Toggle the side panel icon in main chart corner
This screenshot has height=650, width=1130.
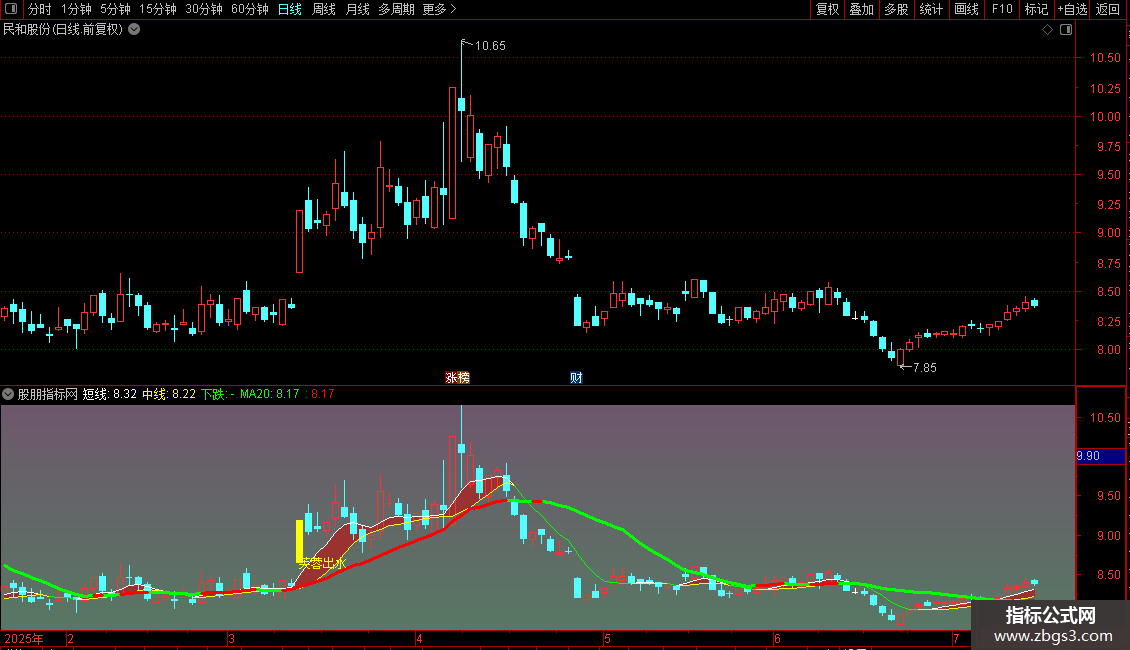click(x=1066, y=30)
